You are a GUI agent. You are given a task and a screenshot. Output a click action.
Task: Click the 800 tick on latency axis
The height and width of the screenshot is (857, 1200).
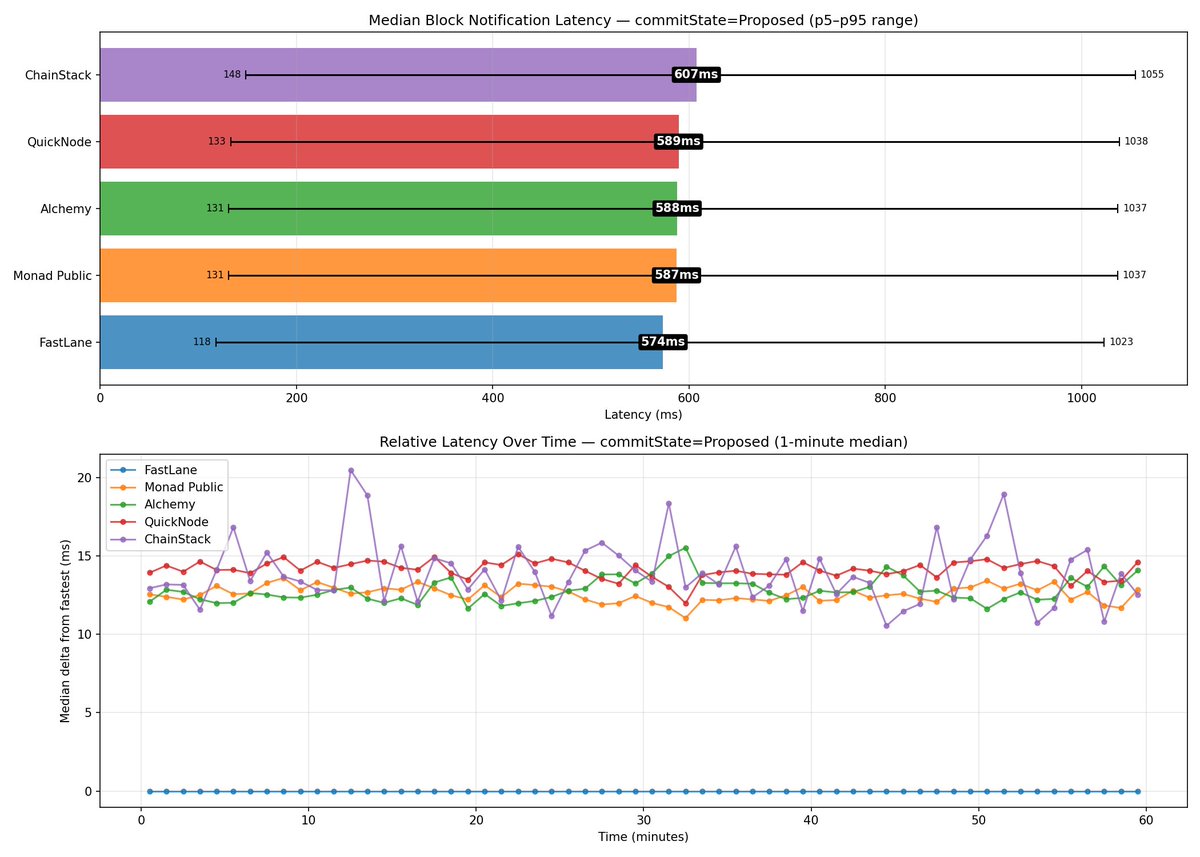click(x=885, y=397)
